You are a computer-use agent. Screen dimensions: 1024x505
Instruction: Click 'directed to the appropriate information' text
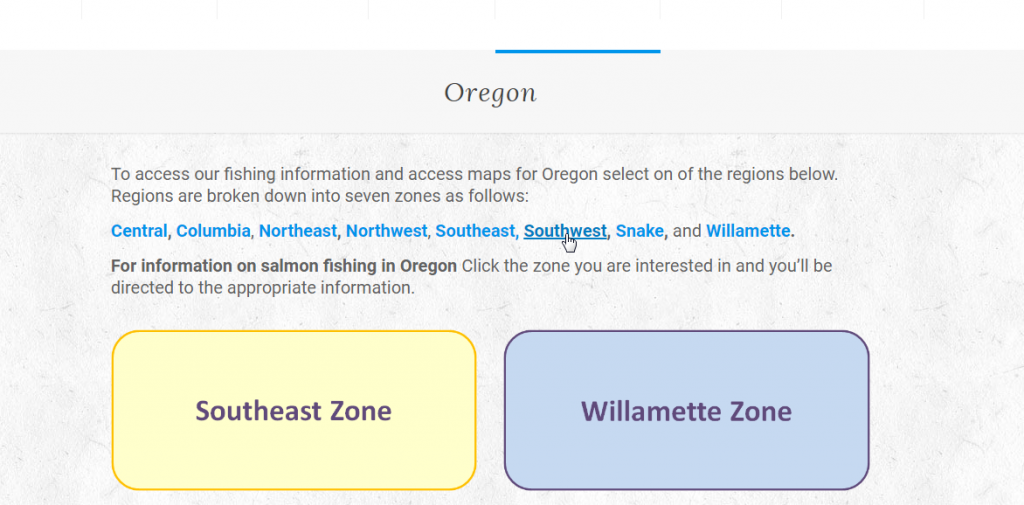[263, 288]
